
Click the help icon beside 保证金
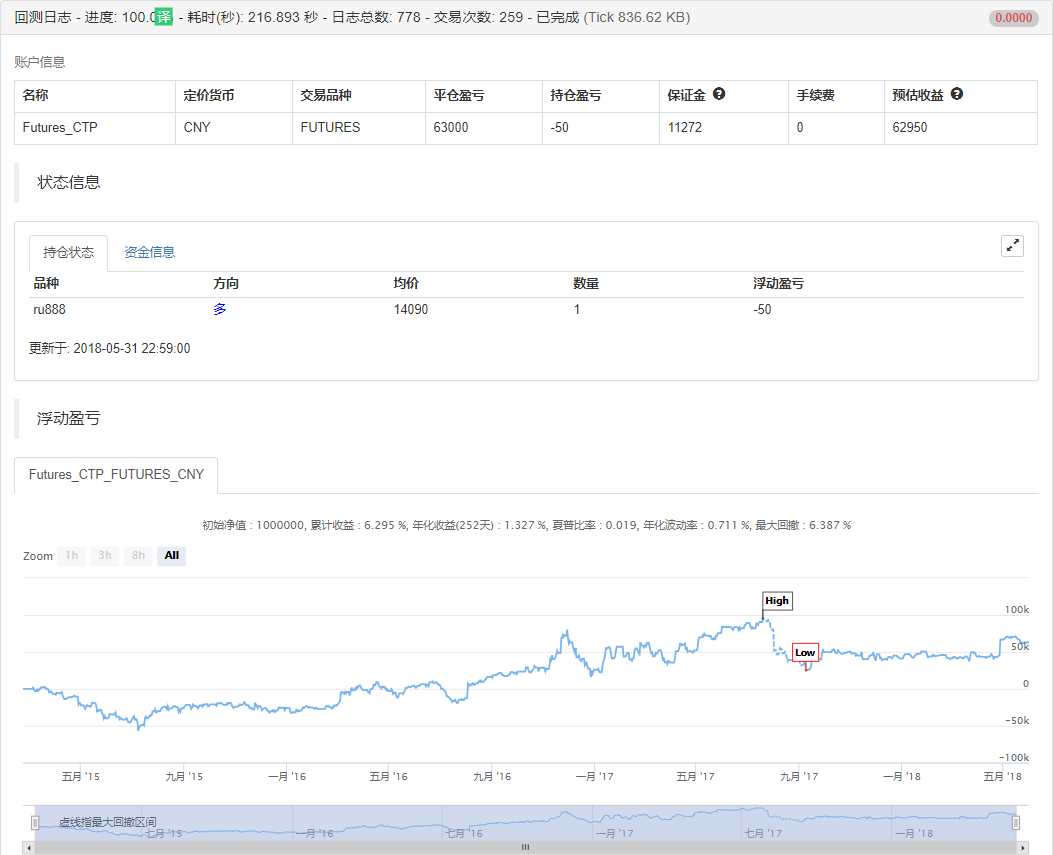point(719,95)
